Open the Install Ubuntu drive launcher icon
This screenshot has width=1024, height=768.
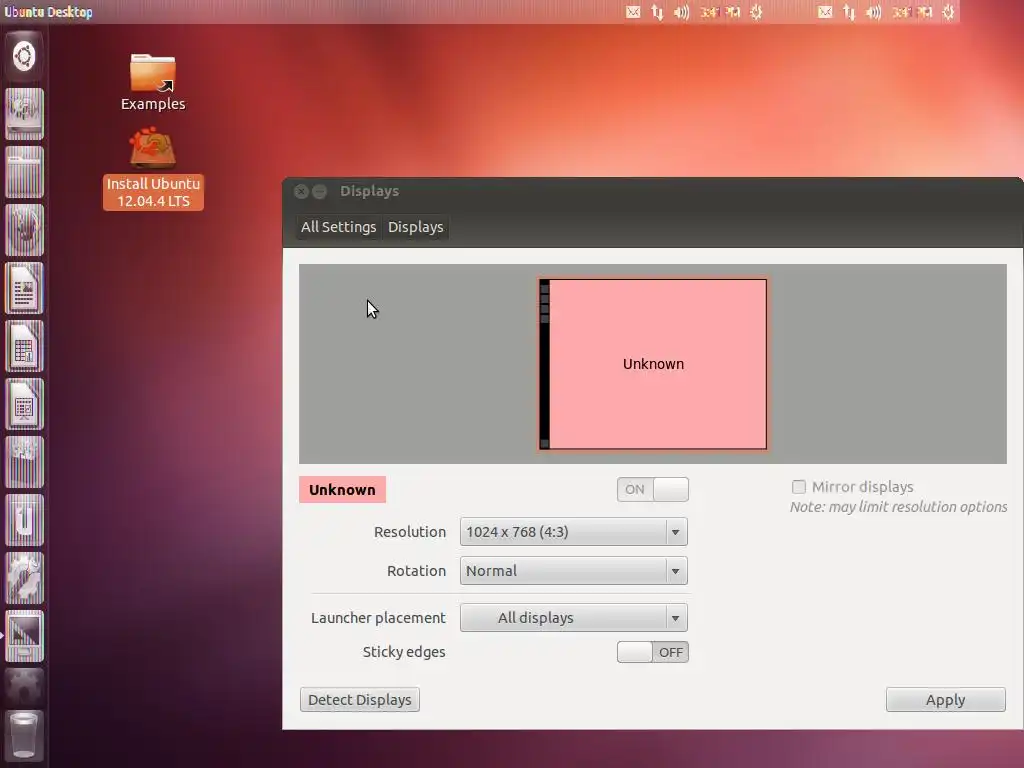(24, 114)
